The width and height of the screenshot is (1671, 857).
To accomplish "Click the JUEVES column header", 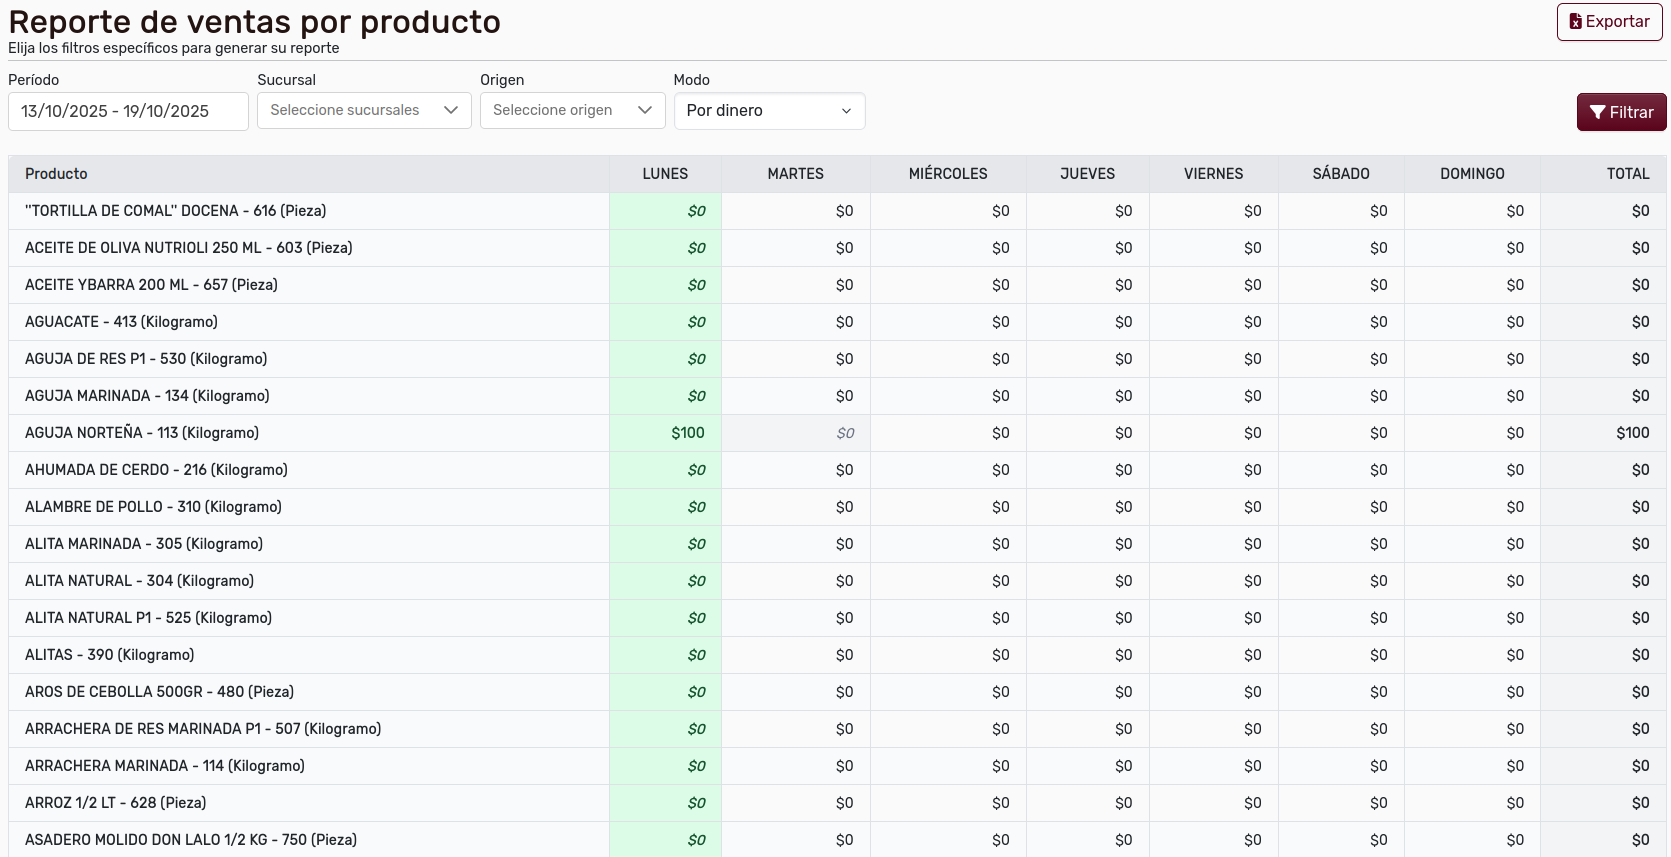I will coord(1087,174).
